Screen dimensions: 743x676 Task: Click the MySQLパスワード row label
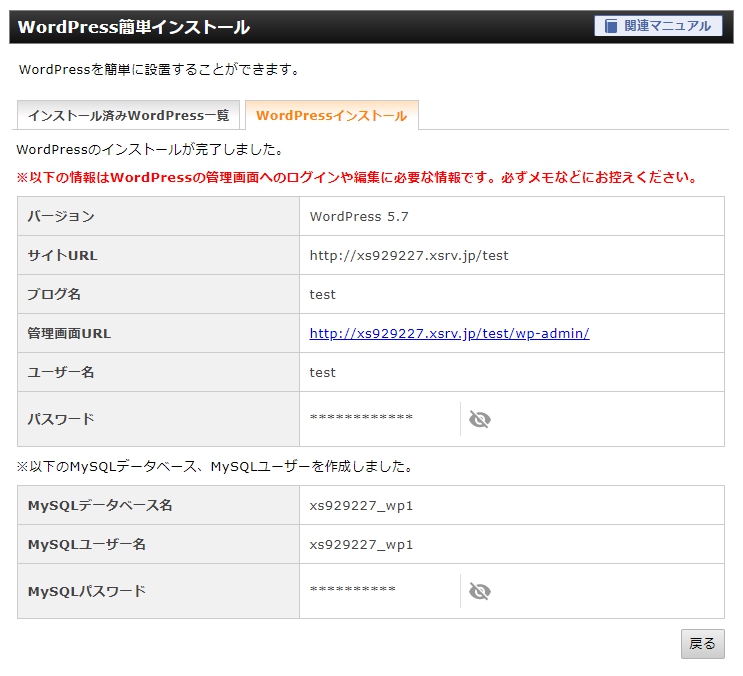pos(87,591)
